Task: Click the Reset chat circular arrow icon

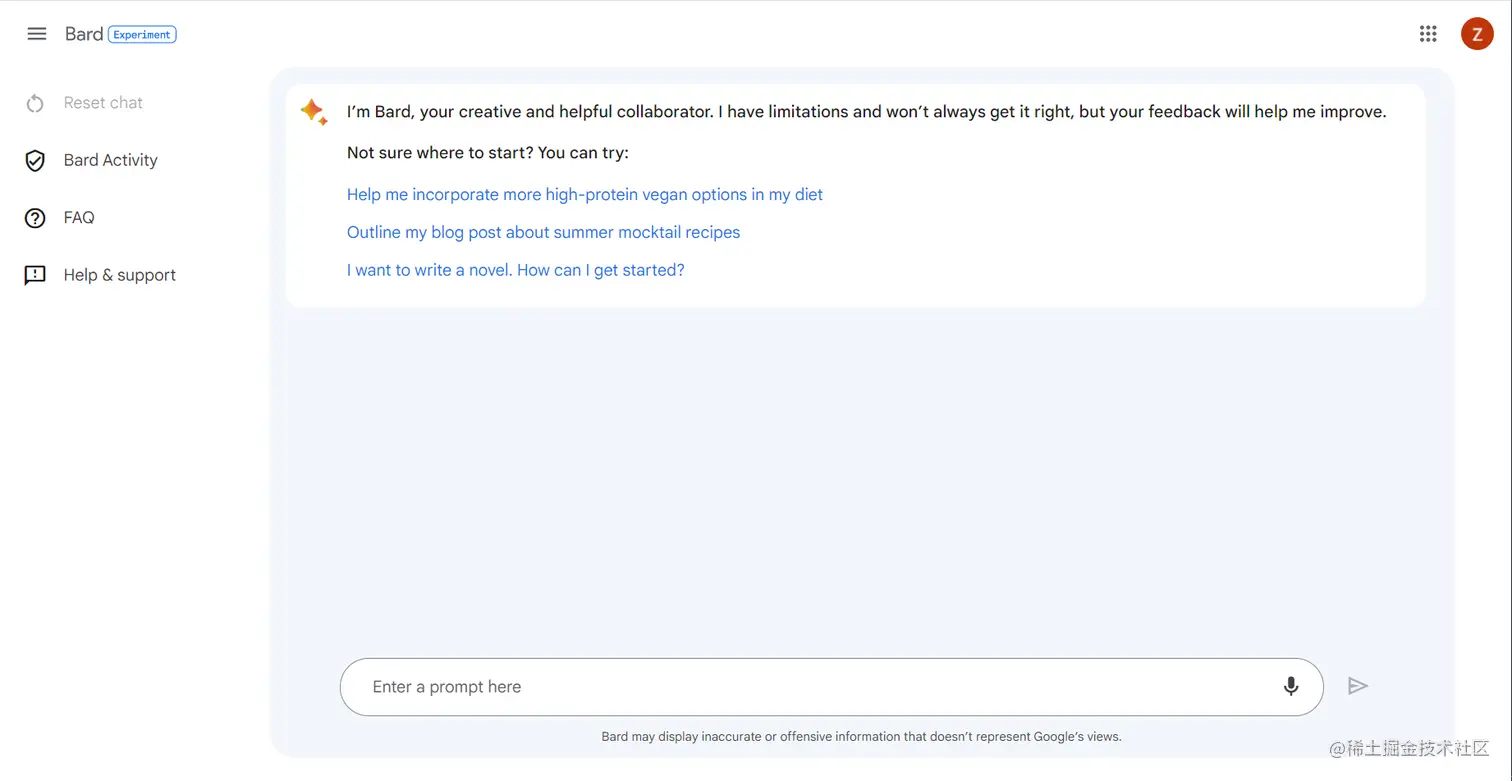Action: tap(35, 103)
